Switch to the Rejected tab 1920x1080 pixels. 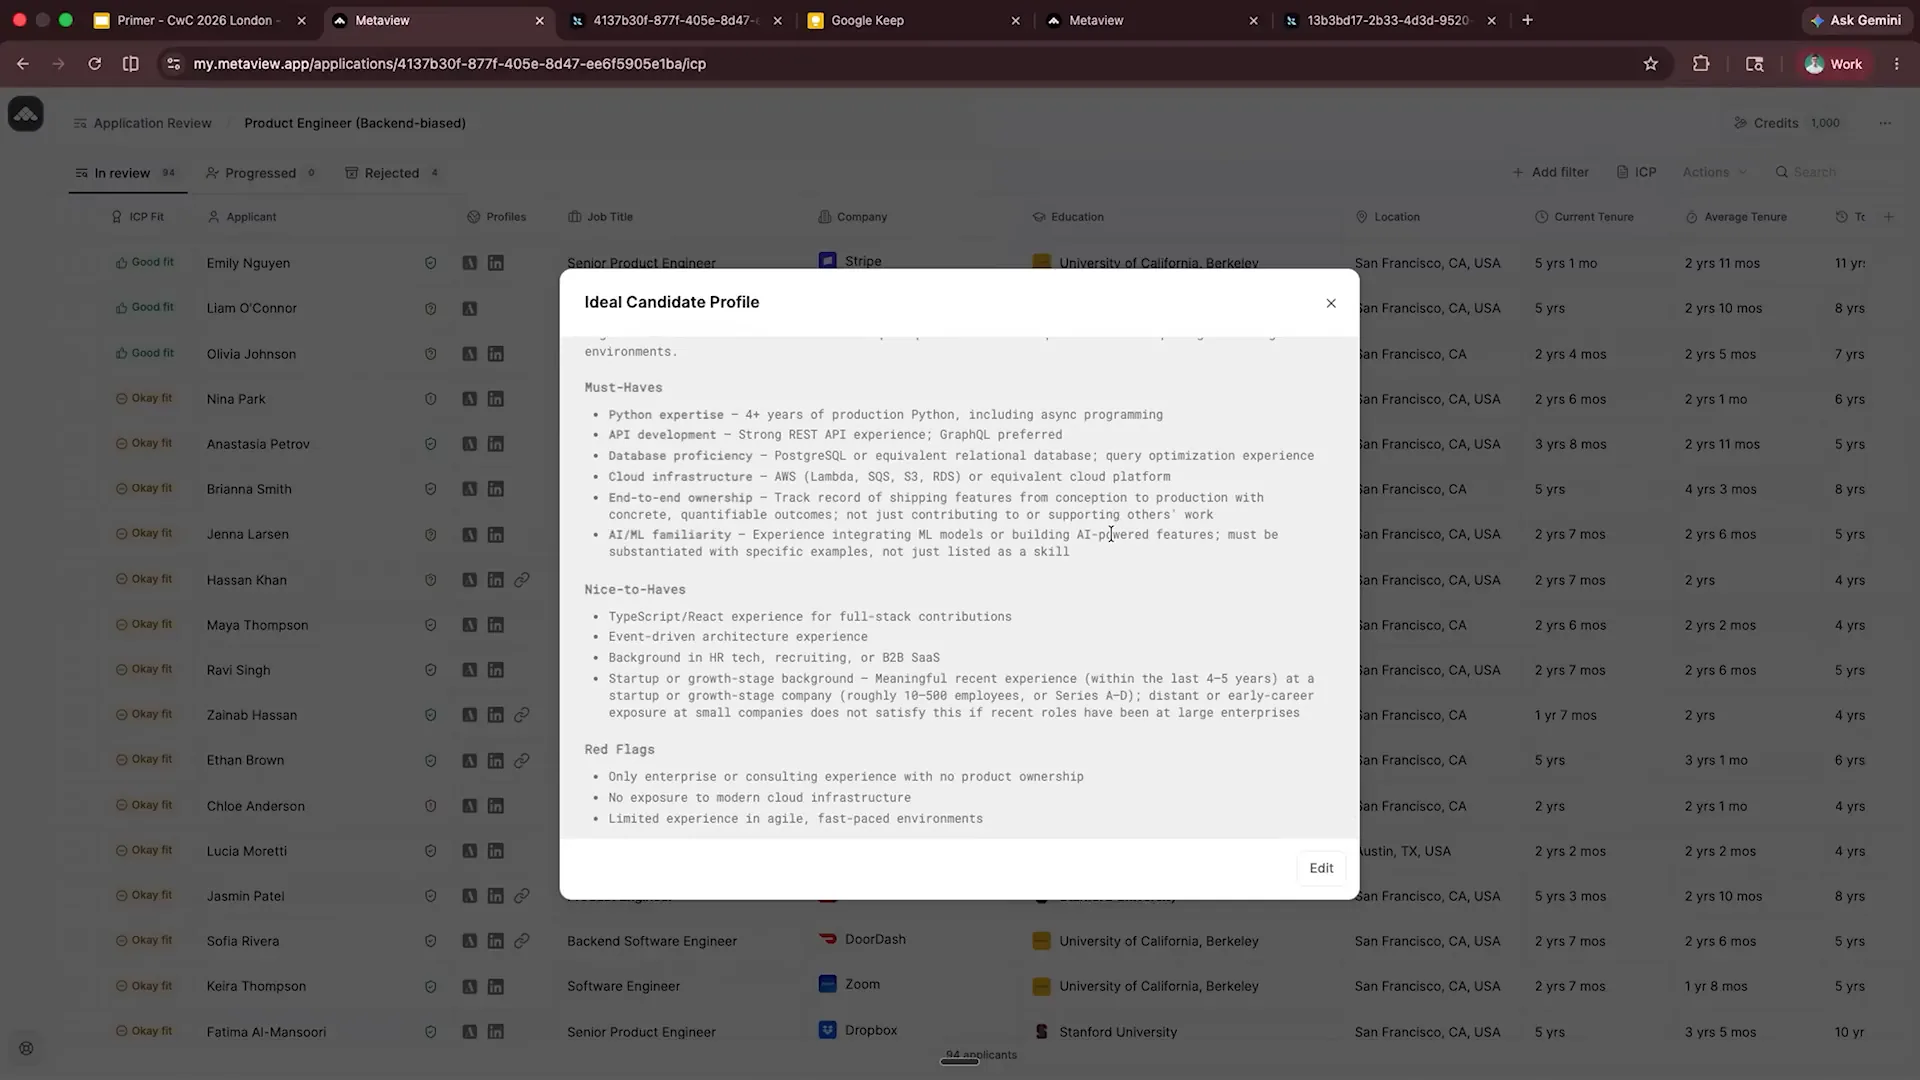click(392, 173)
